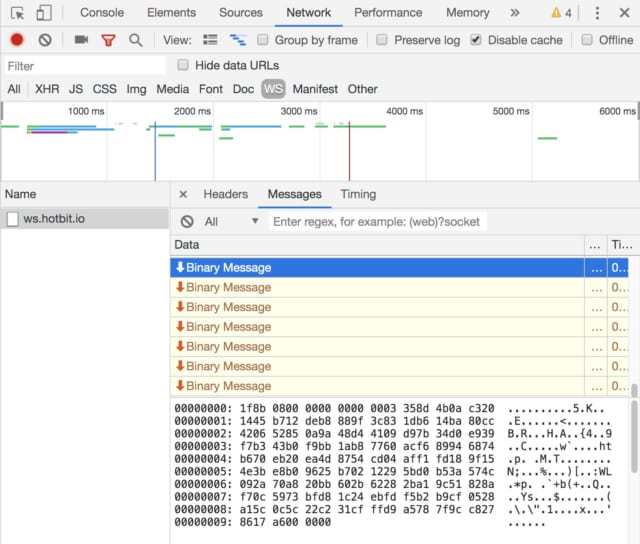Click the 3000 ms timeline tick label
The height and width of the screenshot is (544, 640).
coord(299,111)
